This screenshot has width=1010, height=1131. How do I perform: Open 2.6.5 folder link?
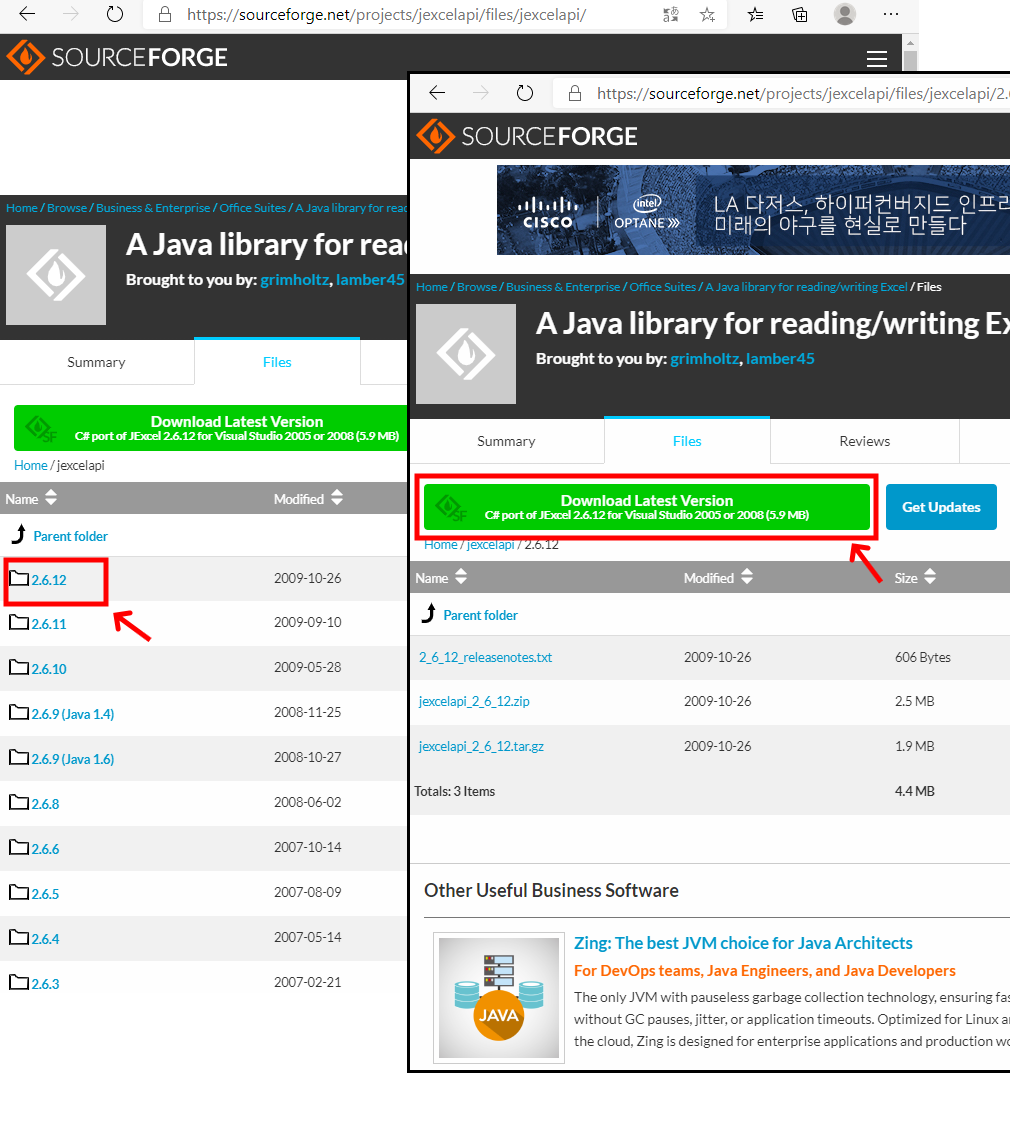[x=45, y=894]
